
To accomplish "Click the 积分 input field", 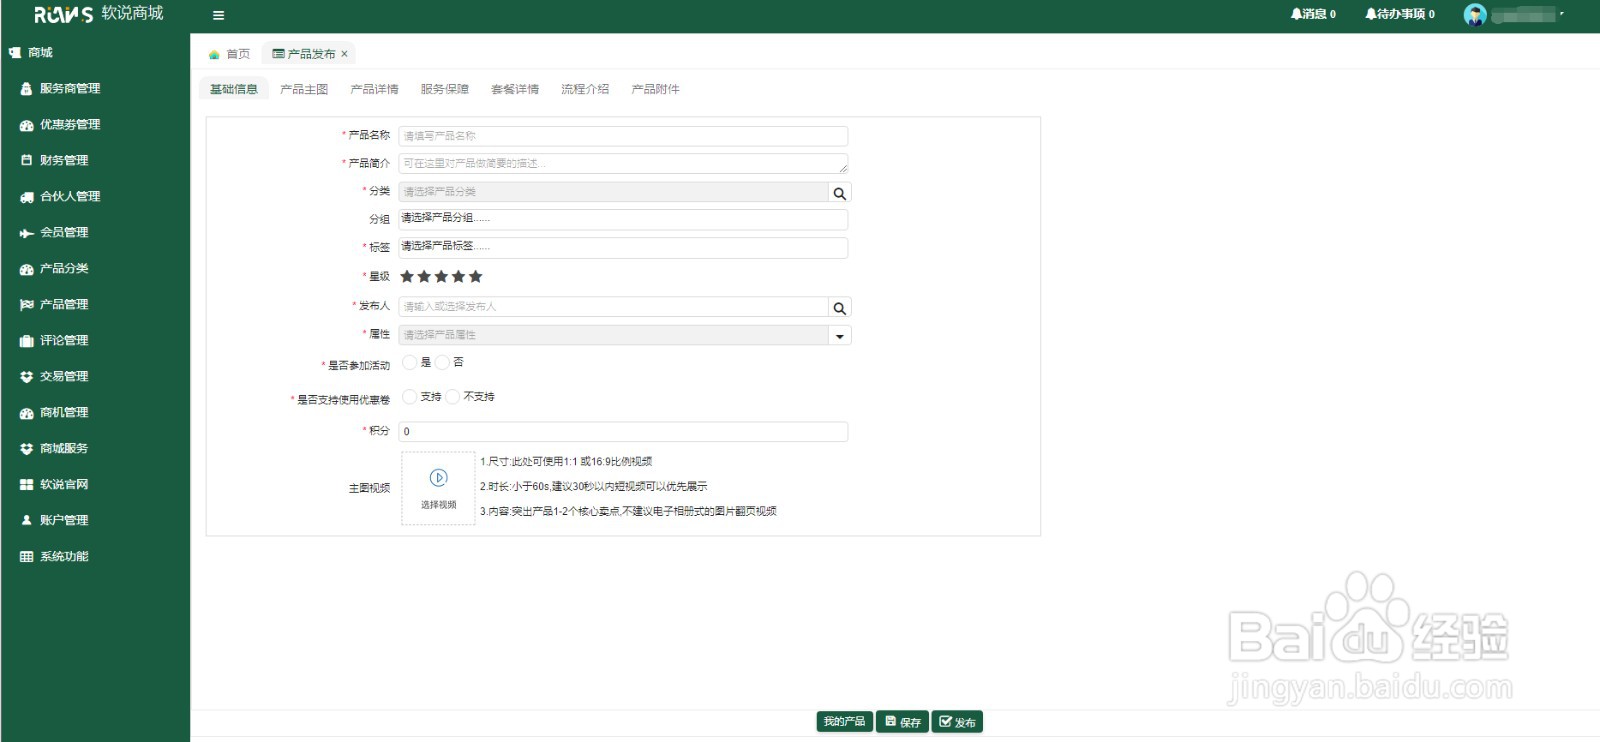I will [x=623, y=432].
